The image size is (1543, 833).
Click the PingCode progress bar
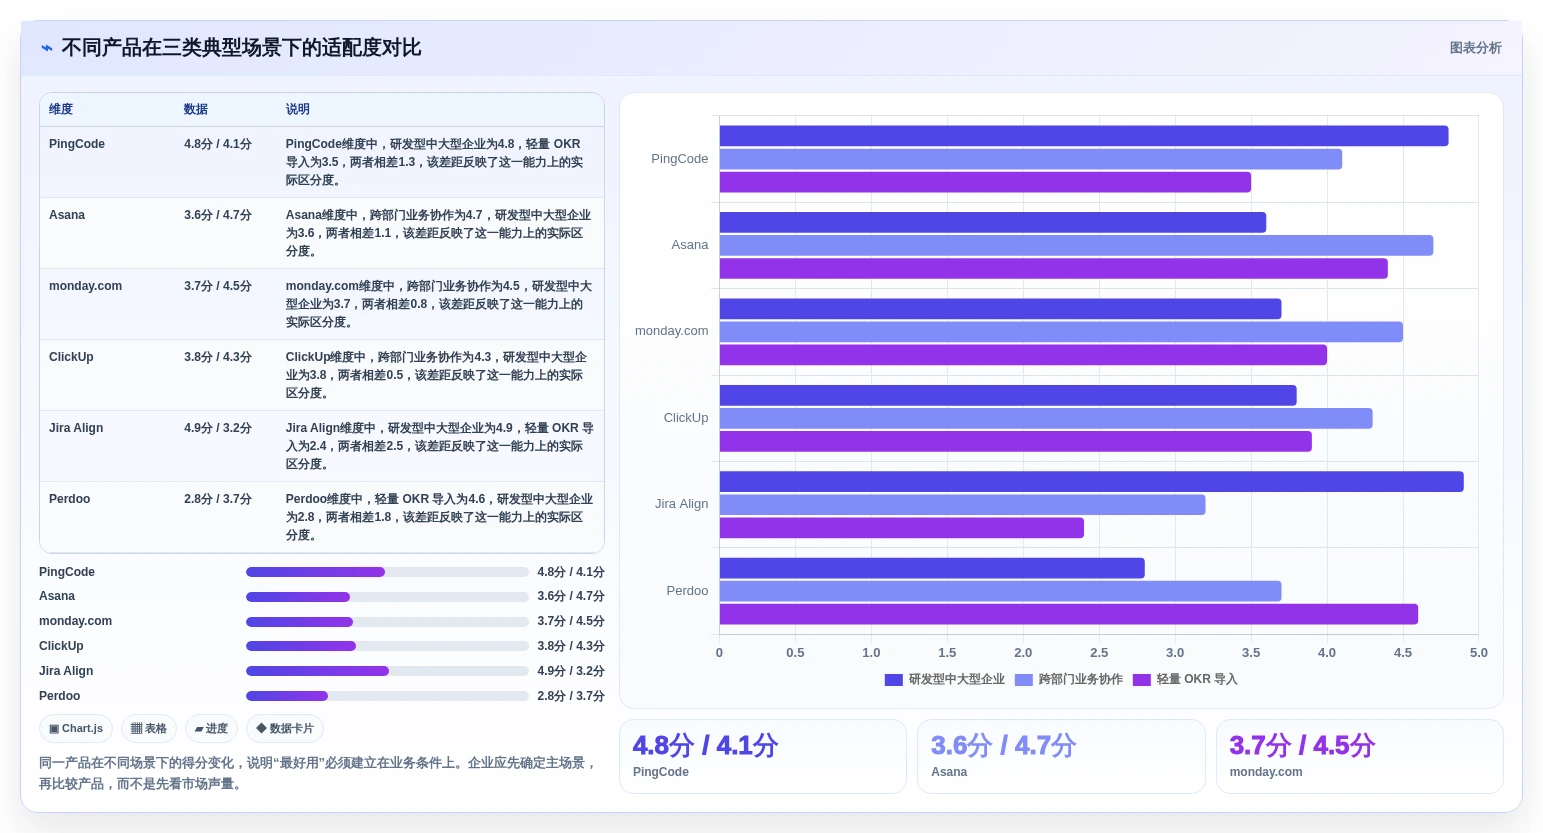click(387, 572)
